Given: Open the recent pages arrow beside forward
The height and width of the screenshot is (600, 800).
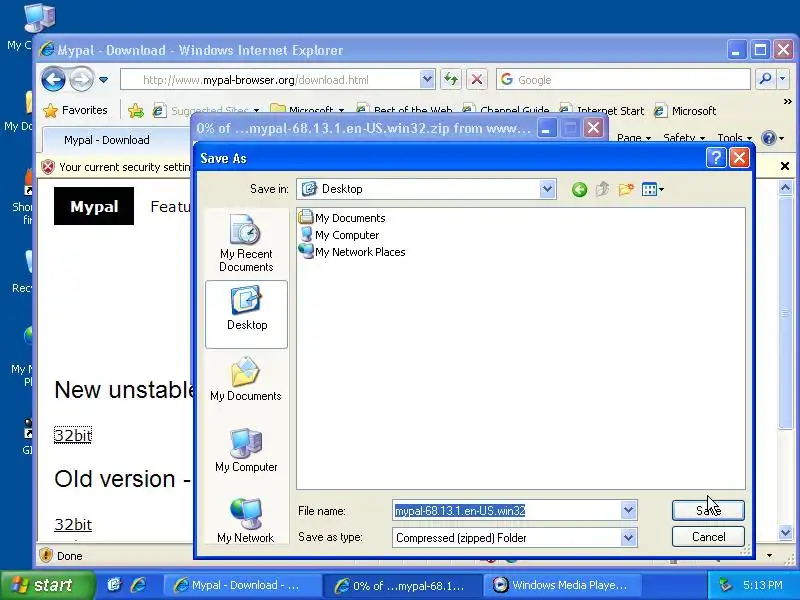Looking at the screenshot, I should click(104, 80).
